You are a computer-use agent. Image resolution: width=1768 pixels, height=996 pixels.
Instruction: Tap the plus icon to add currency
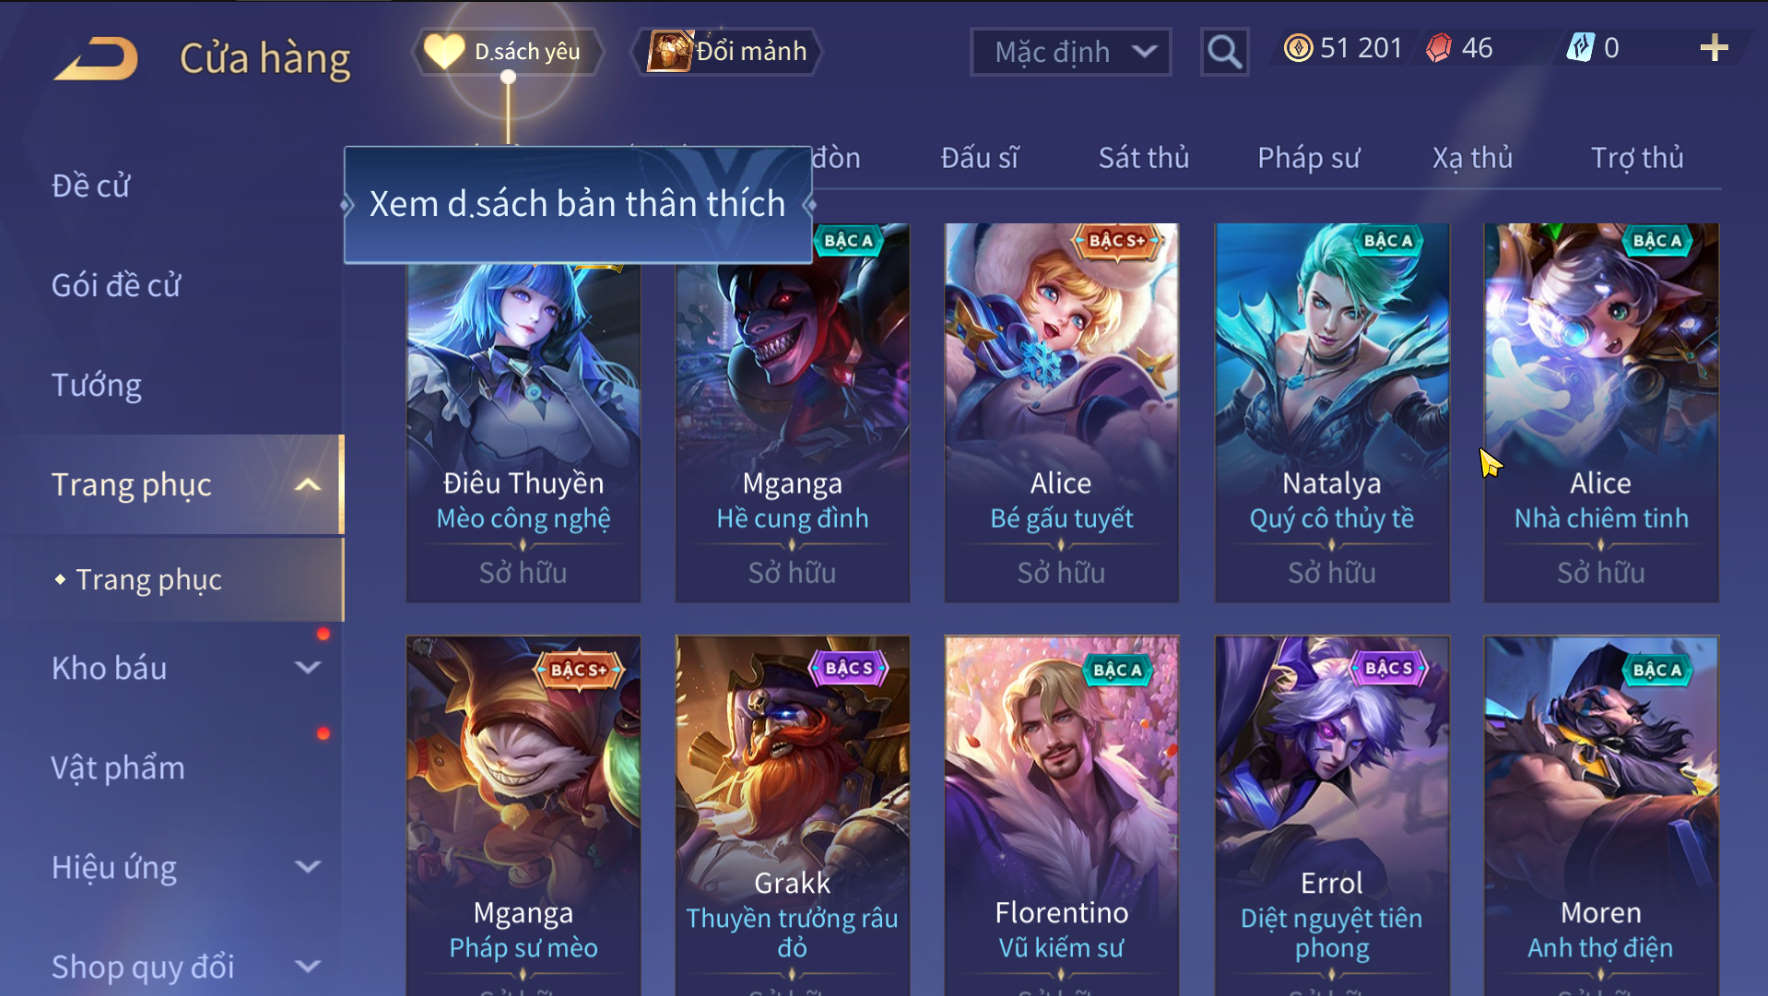tap(1714, 47)
